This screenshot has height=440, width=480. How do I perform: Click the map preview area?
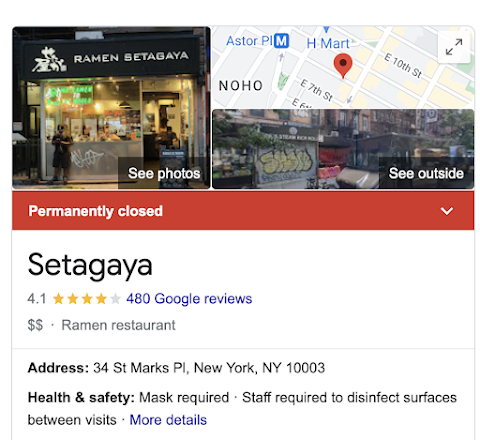(343, 67)
